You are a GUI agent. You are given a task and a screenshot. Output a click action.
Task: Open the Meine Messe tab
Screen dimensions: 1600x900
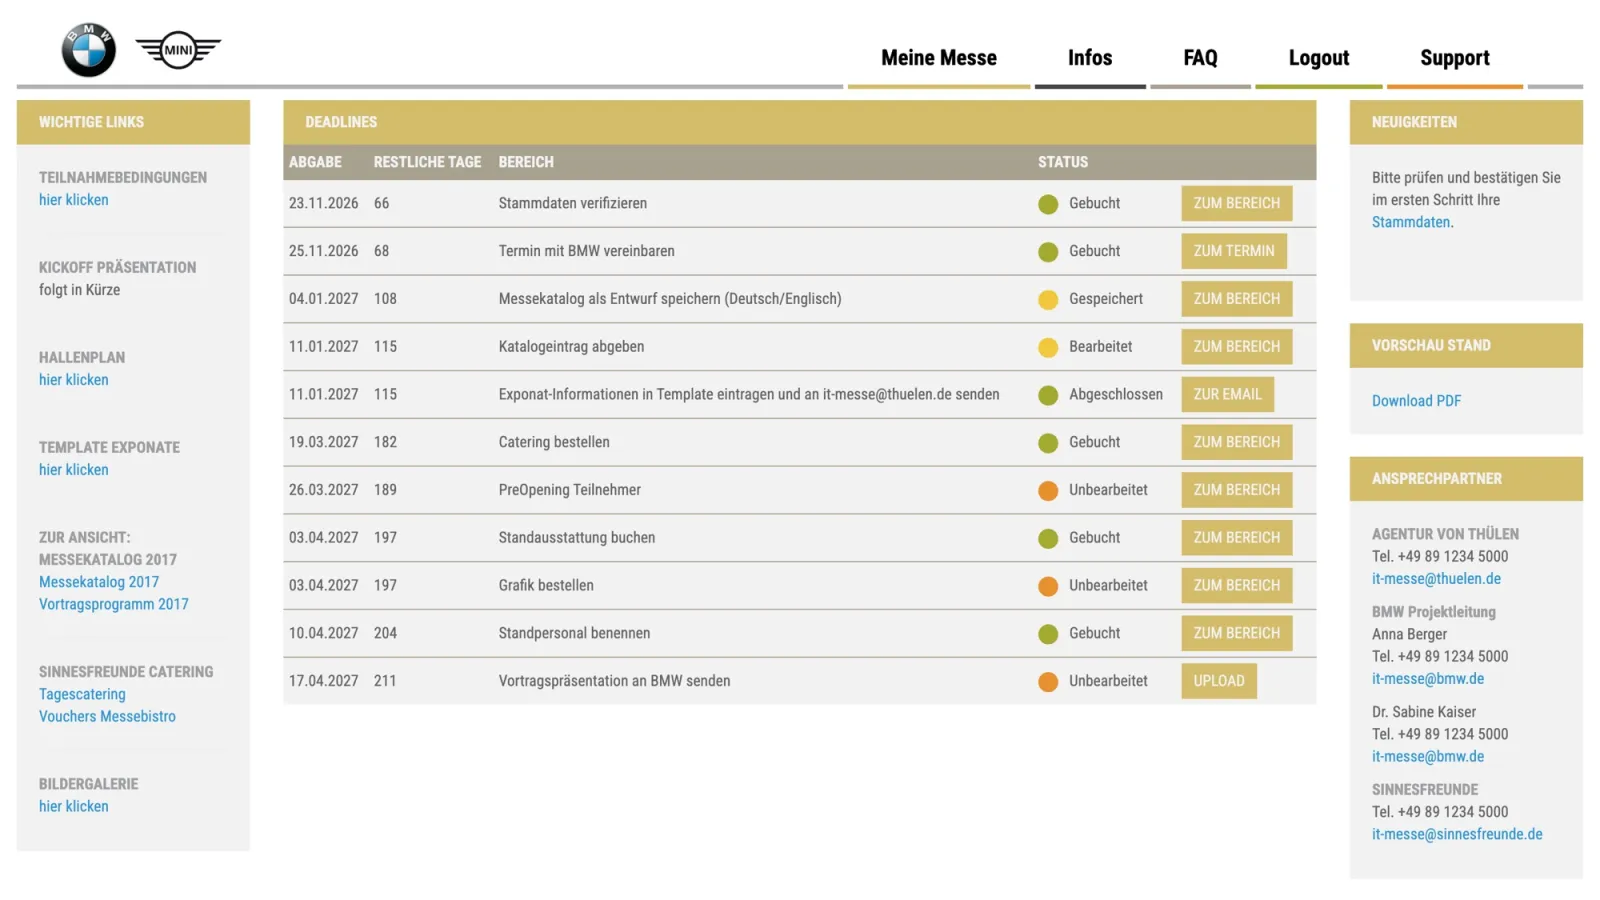coord(938,58)
